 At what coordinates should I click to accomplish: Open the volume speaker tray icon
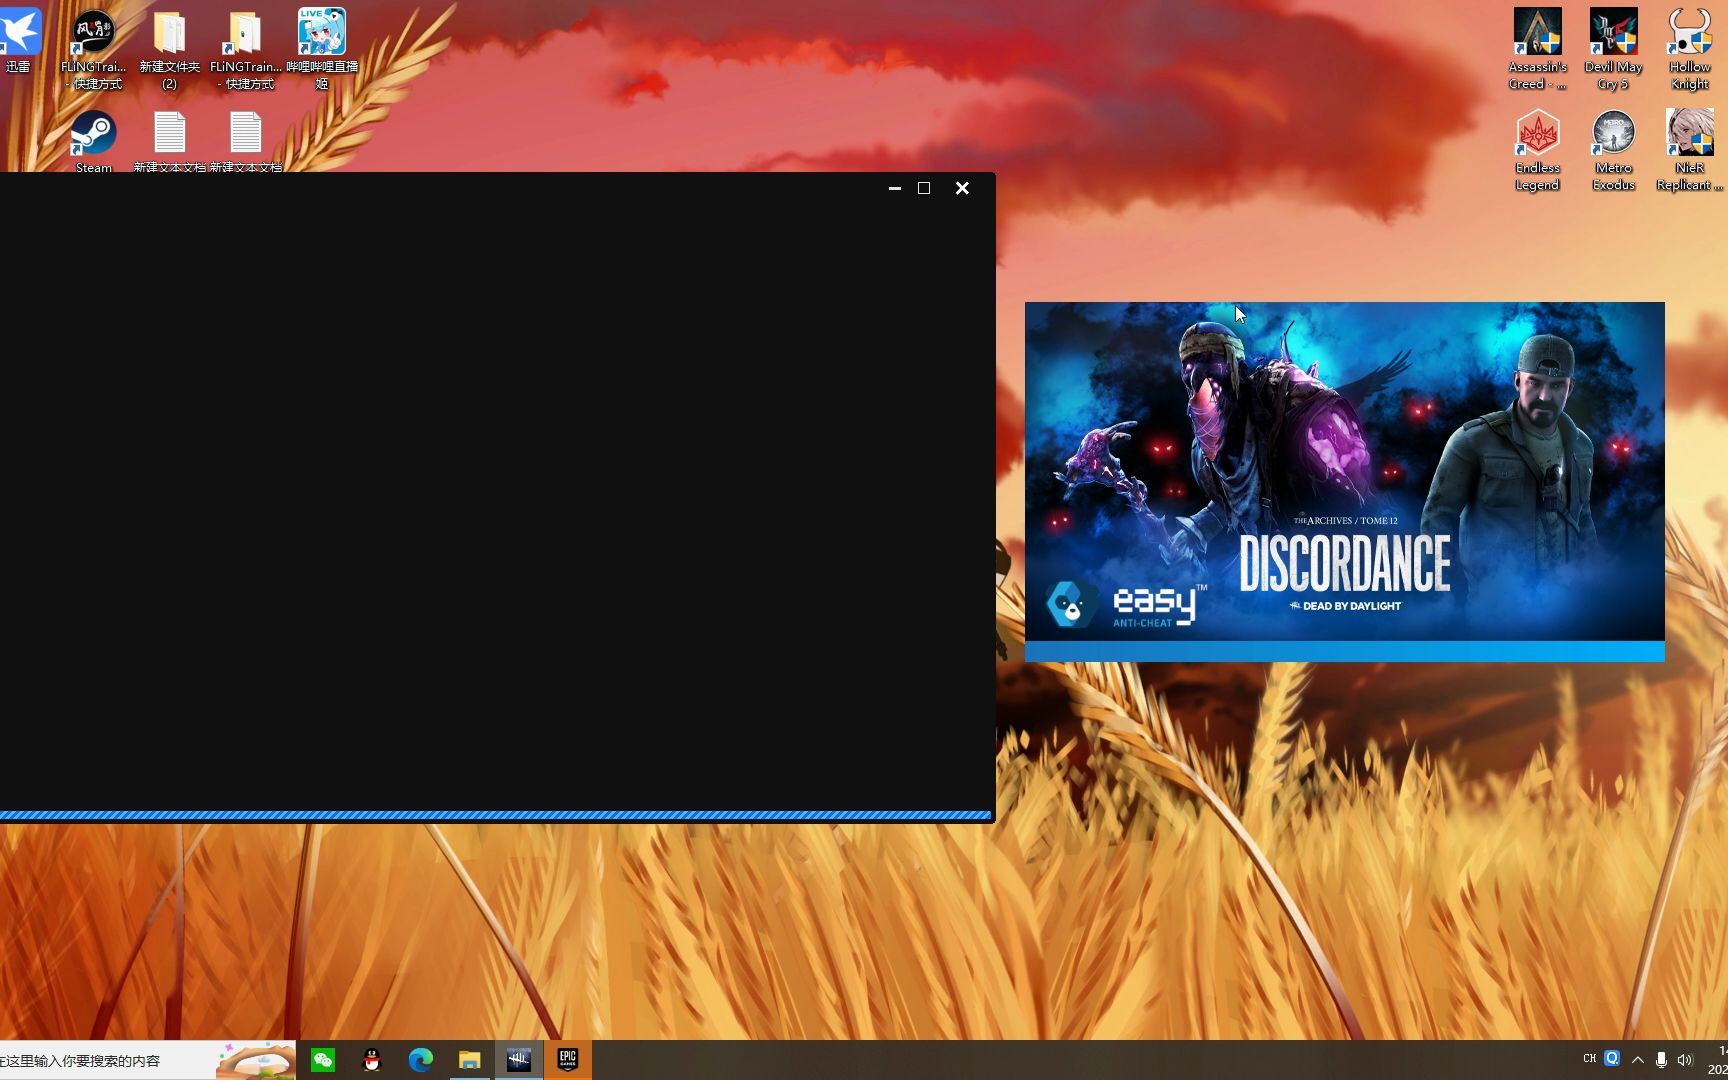click(x=1685, y=1060)
